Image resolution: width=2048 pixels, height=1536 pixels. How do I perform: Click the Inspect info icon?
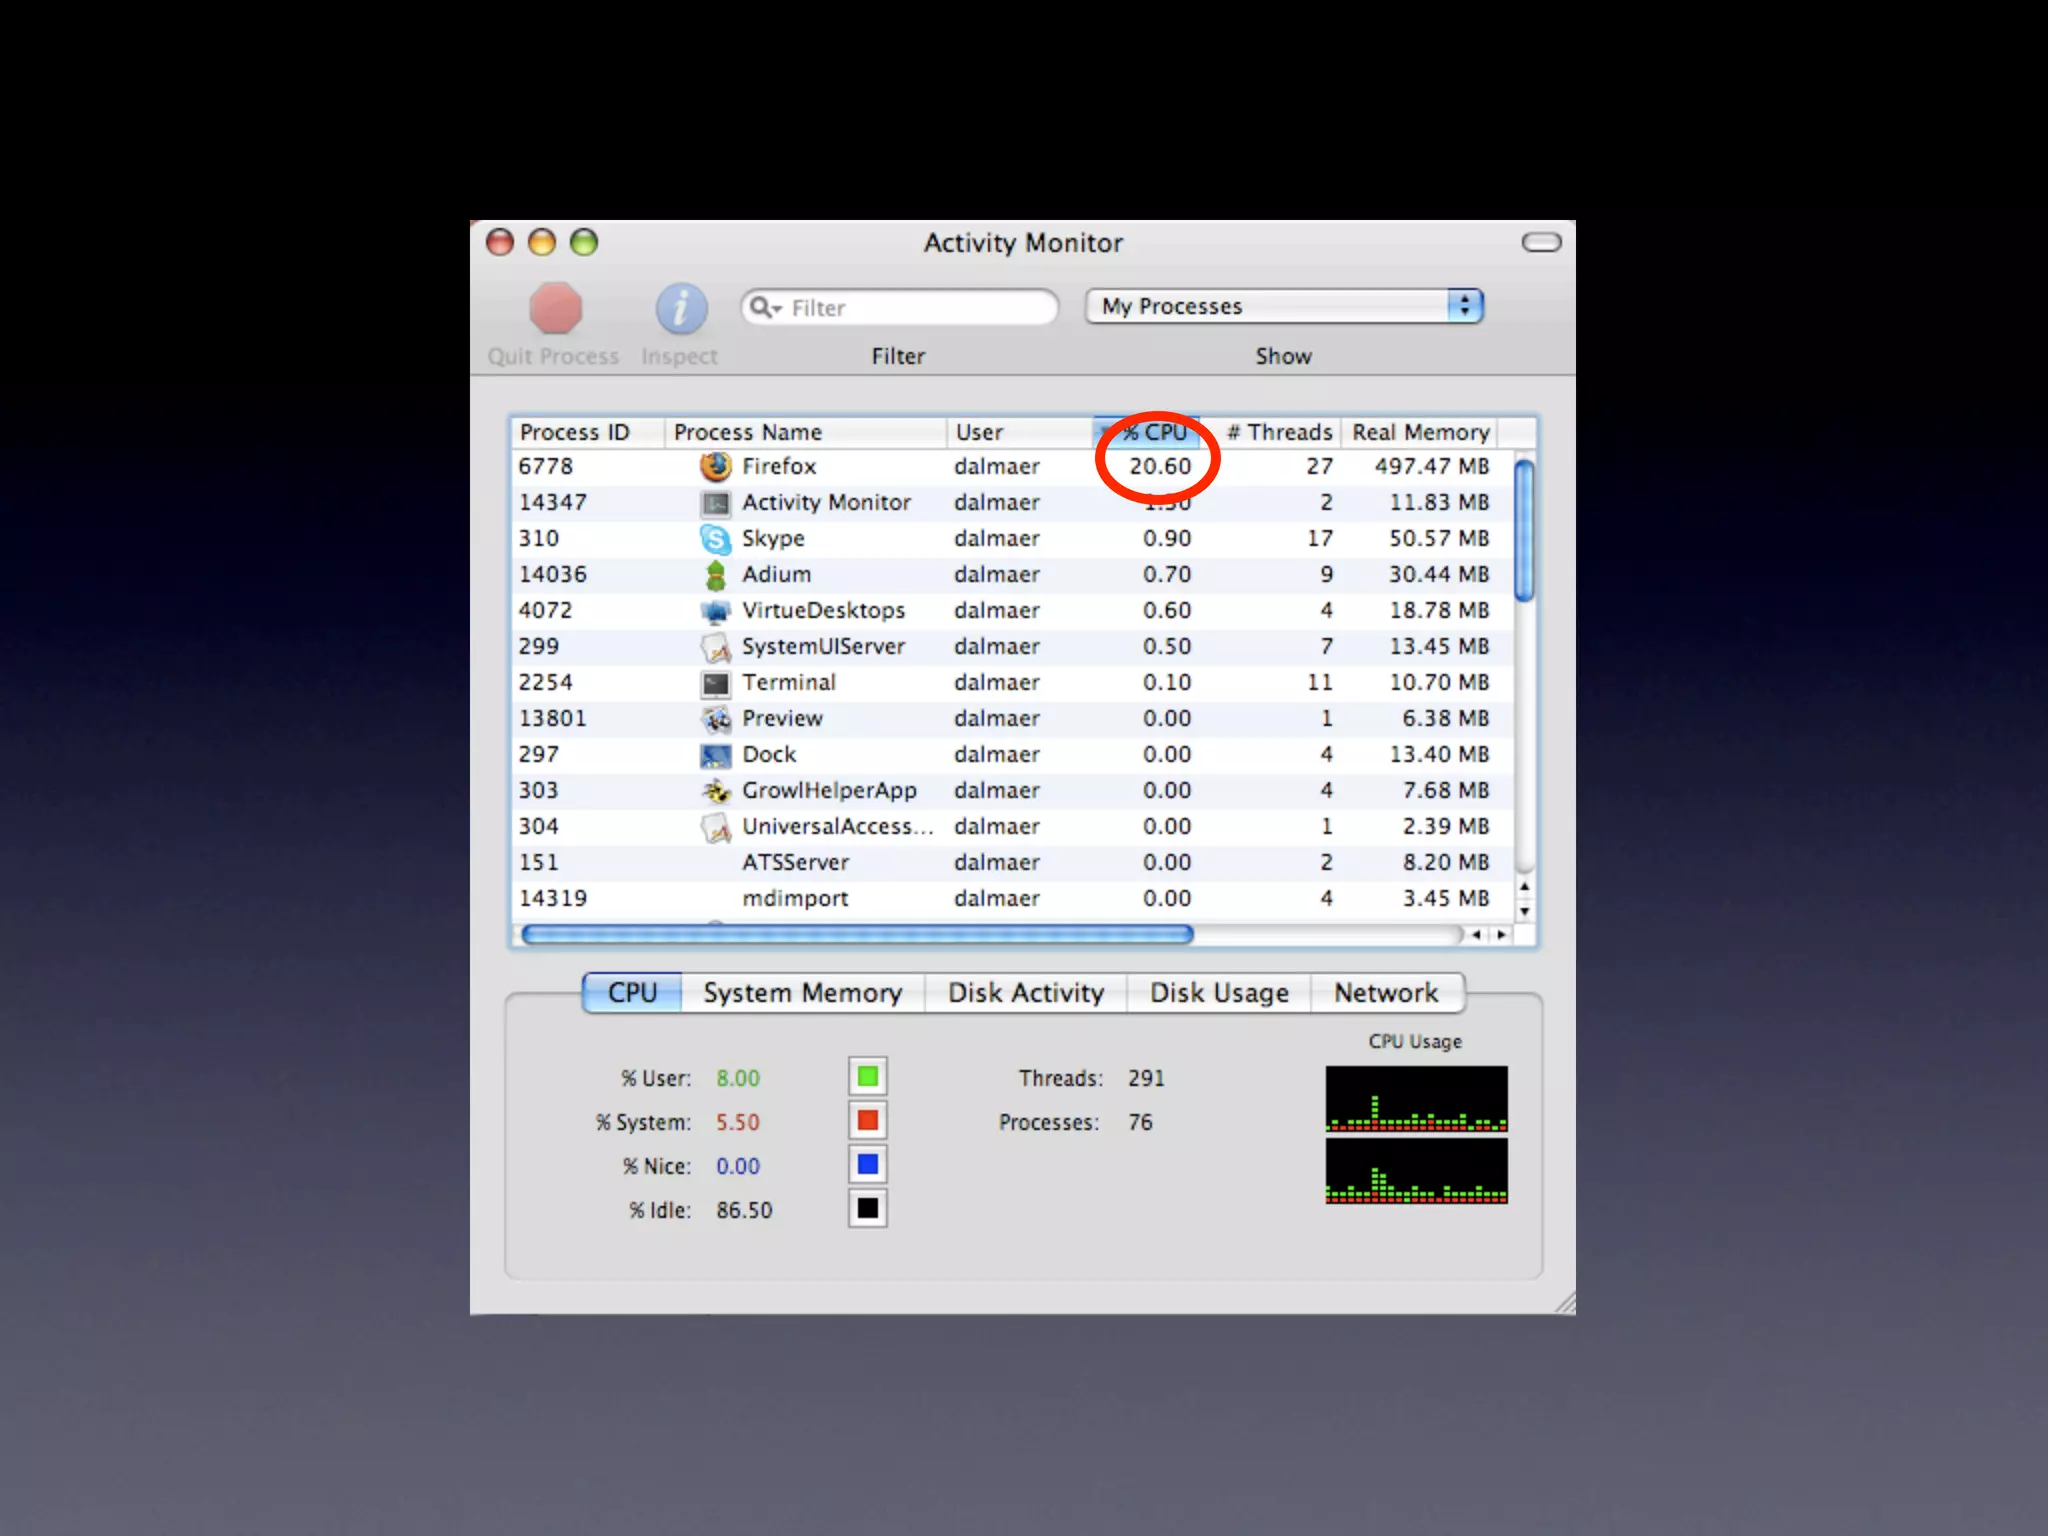point(681,308)
